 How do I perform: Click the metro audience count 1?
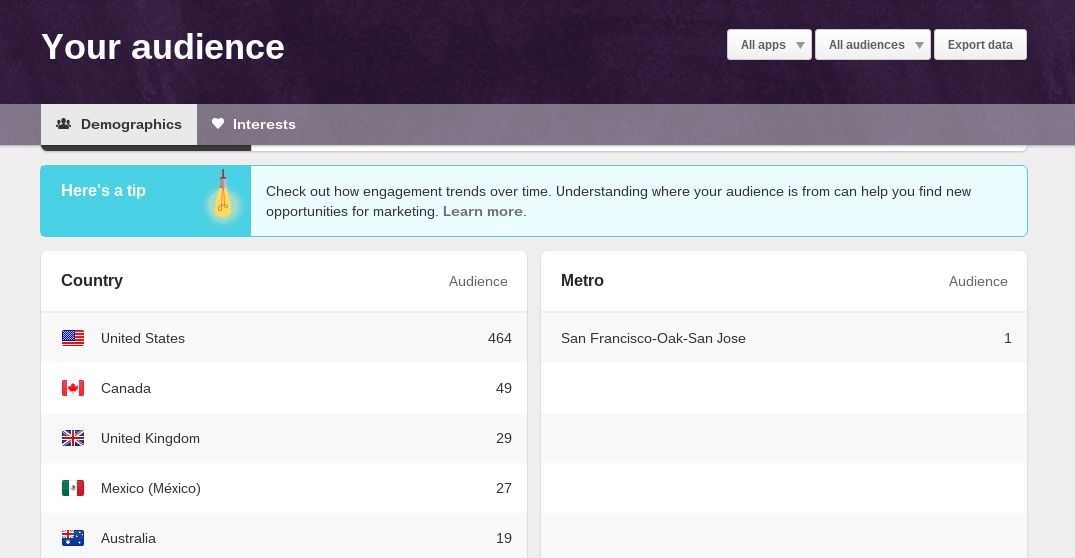coord(1008,338)
